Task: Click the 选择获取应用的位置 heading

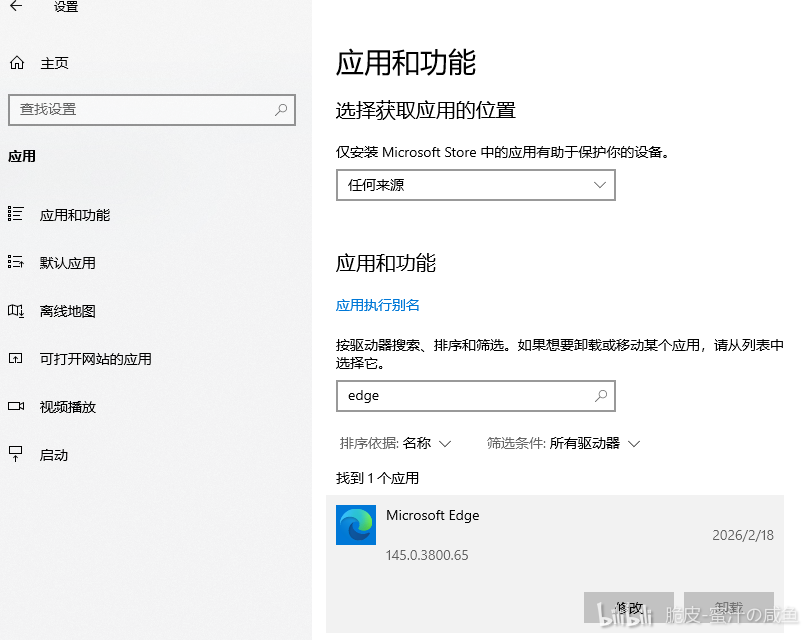Action: click(x=426, y=110)
